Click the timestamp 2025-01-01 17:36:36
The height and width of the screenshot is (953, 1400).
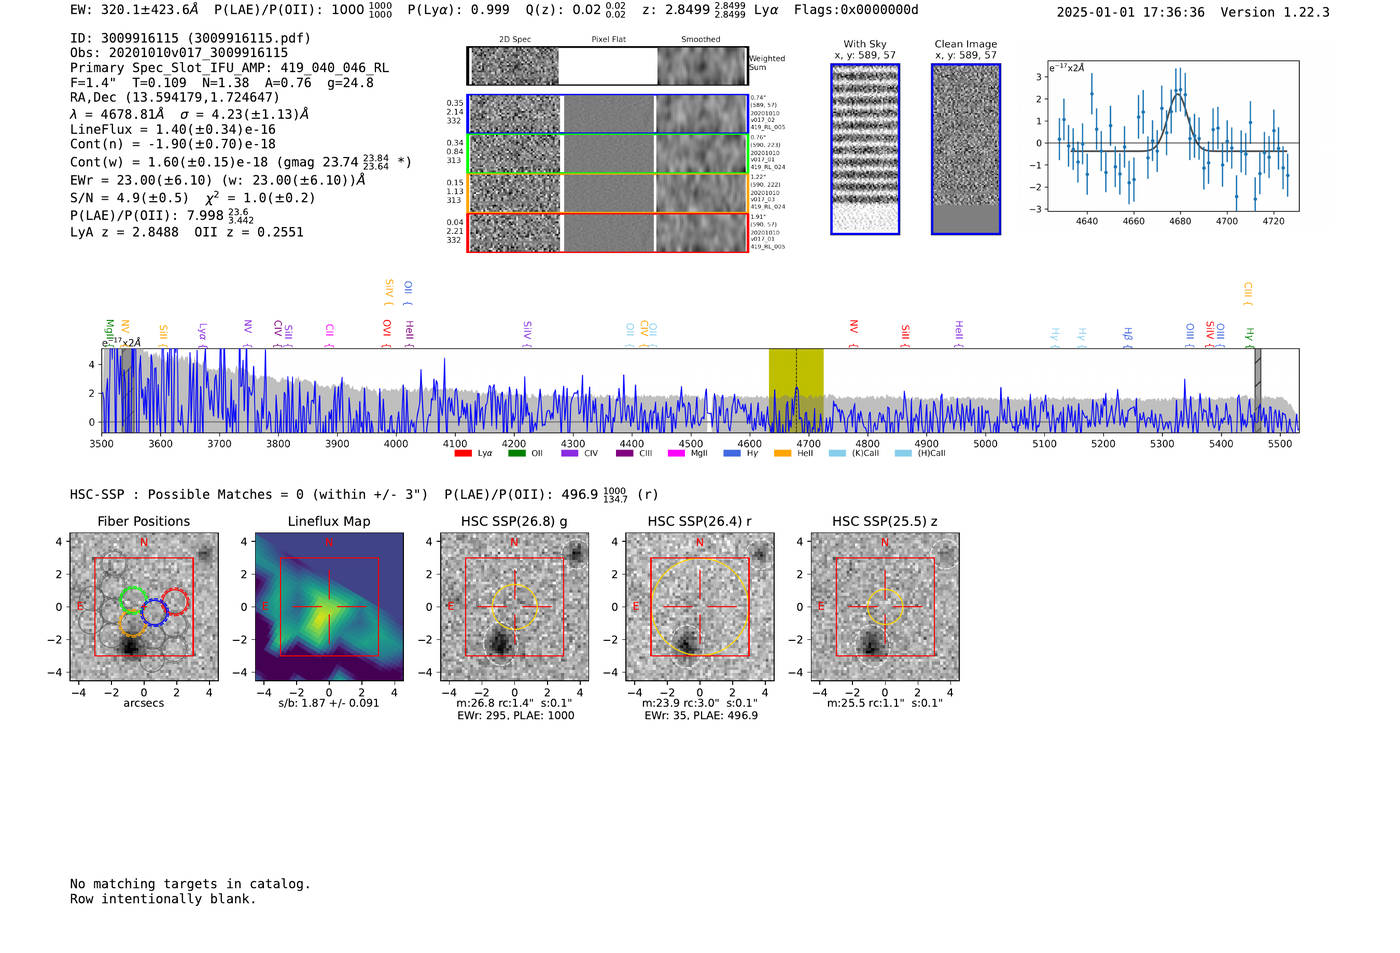1131,12
